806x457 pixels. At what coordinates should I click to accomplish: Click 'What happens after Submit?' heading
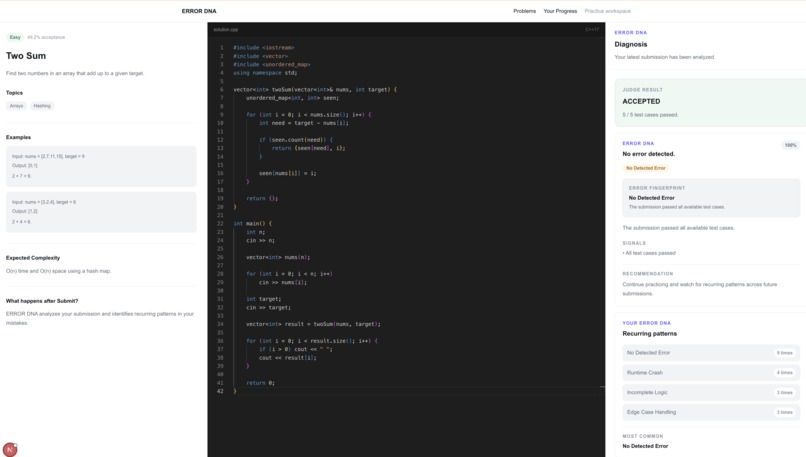(42, 301)
